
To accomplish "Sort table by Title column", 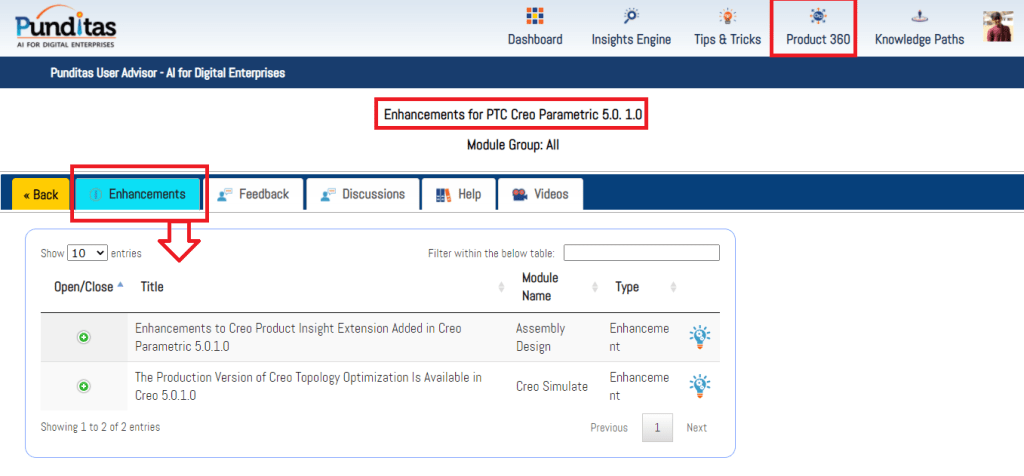I will (x=152, y=287).
